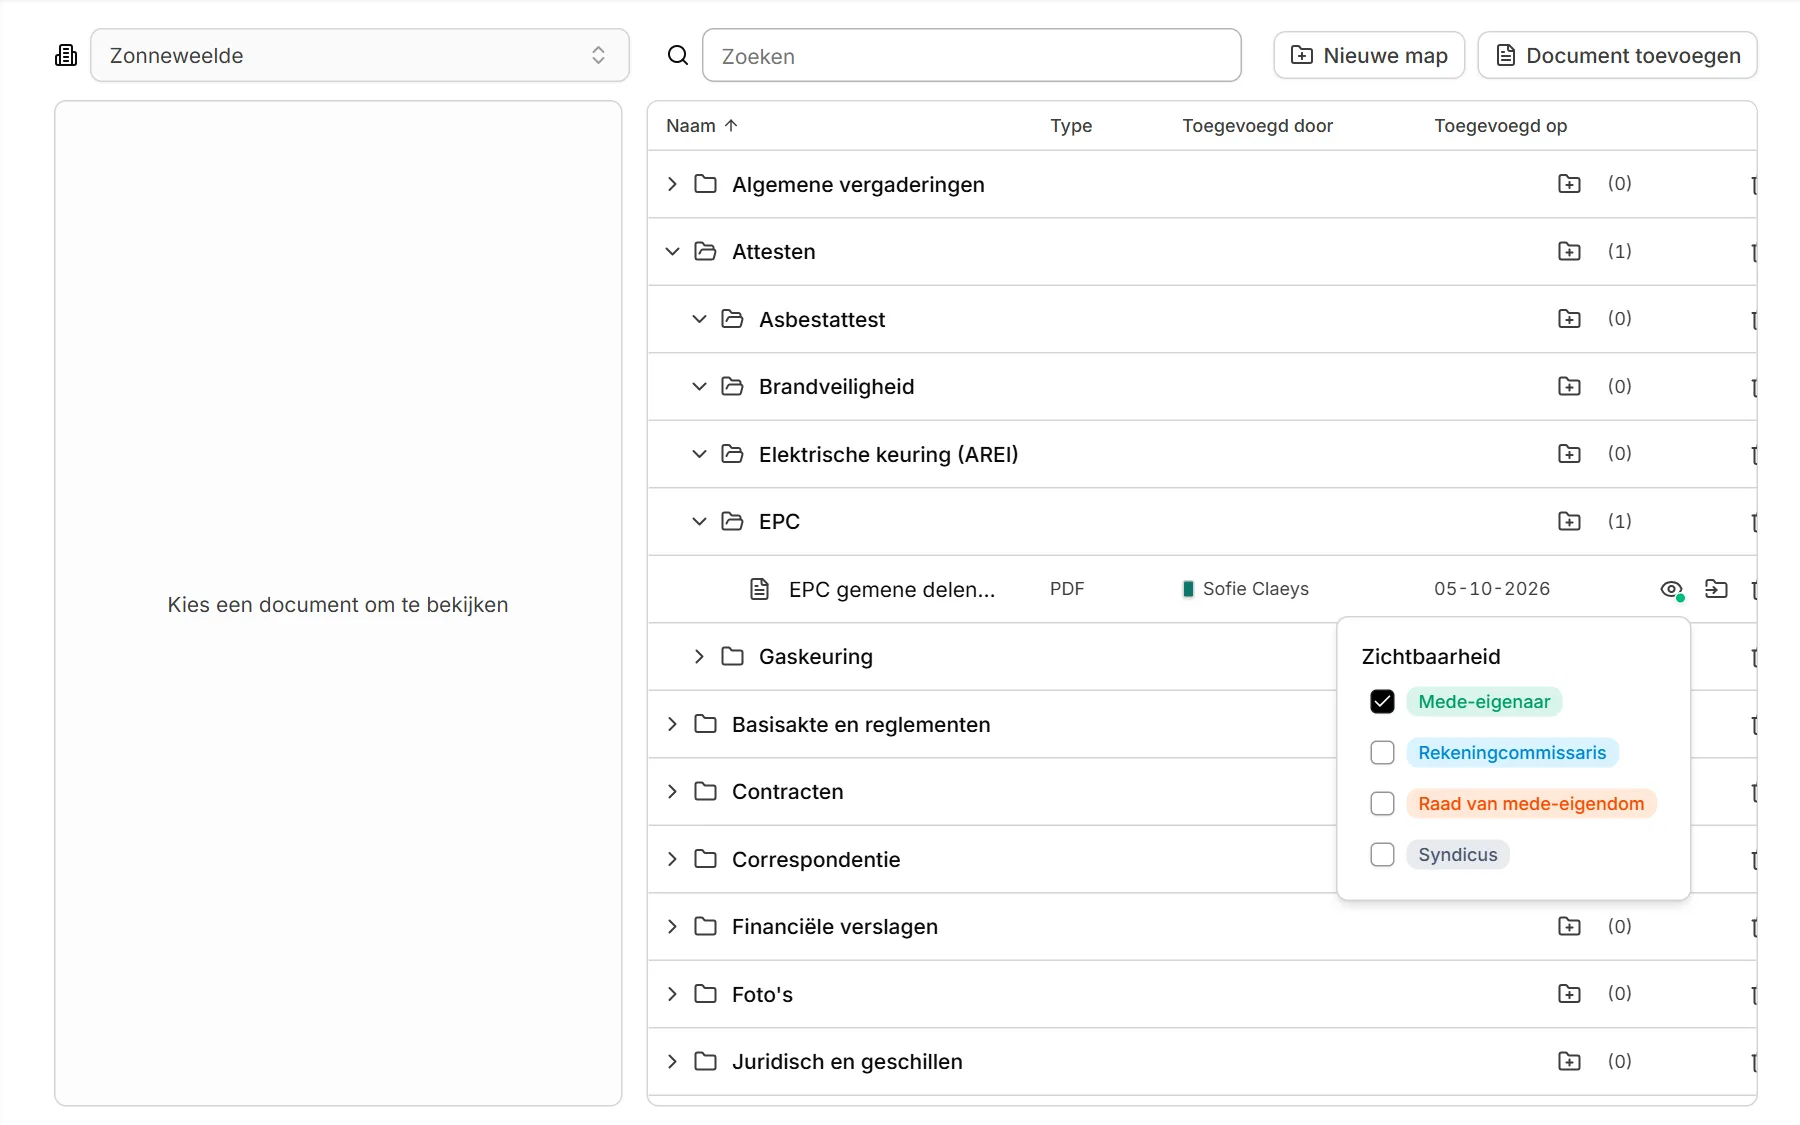Click the search magnifier icon

[x=678, y=55]
